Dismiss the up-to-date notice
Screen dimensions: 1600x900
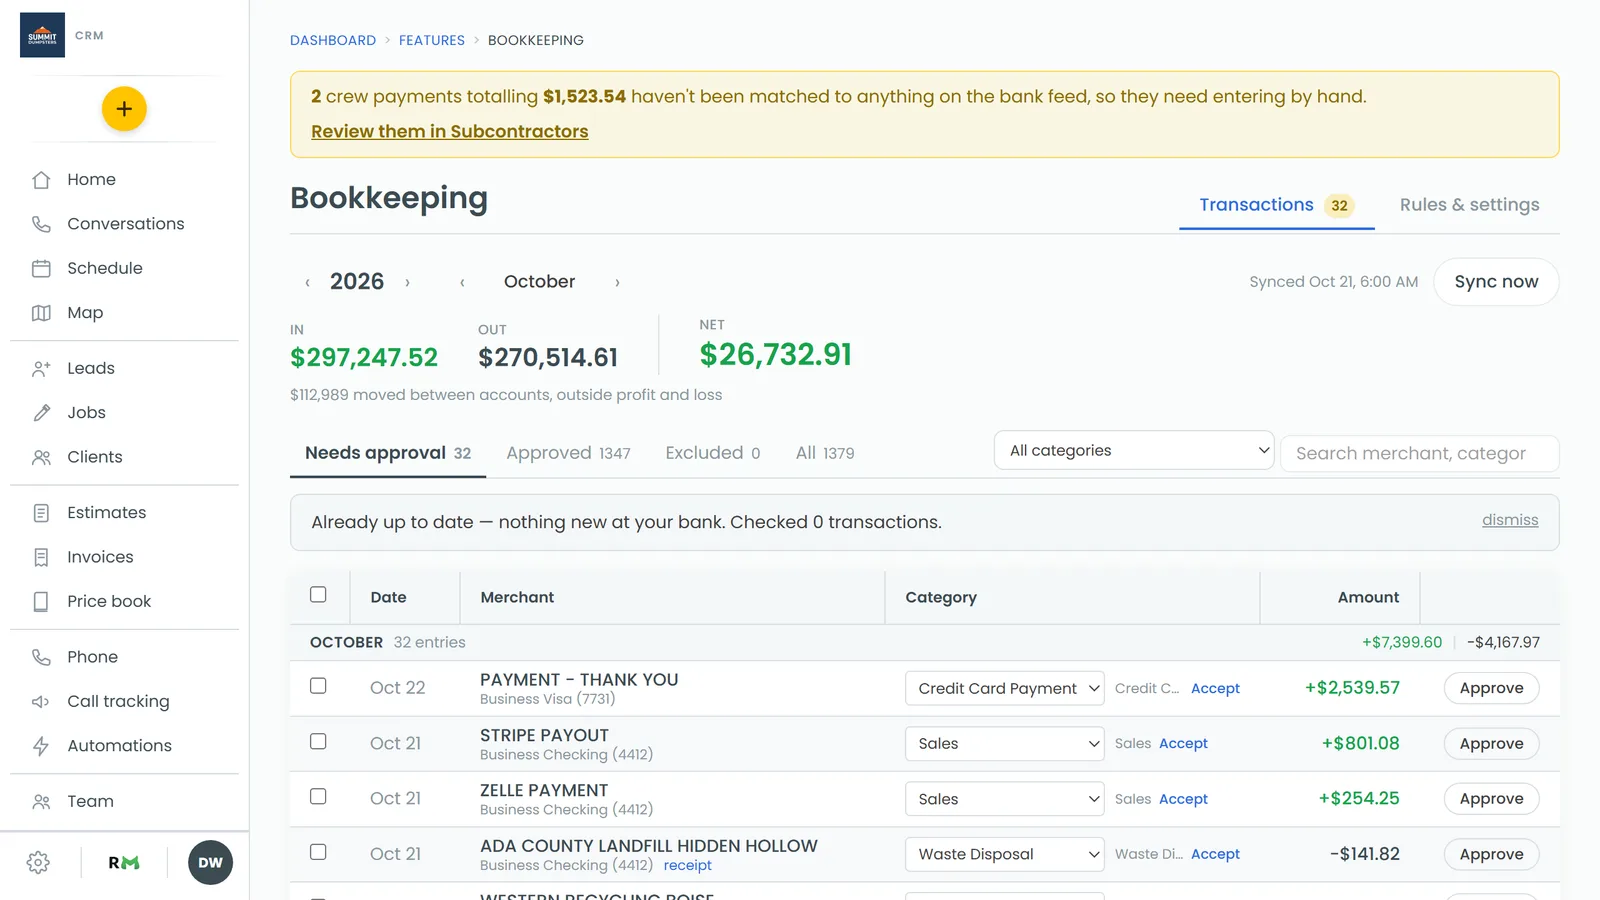[1510, 520]
